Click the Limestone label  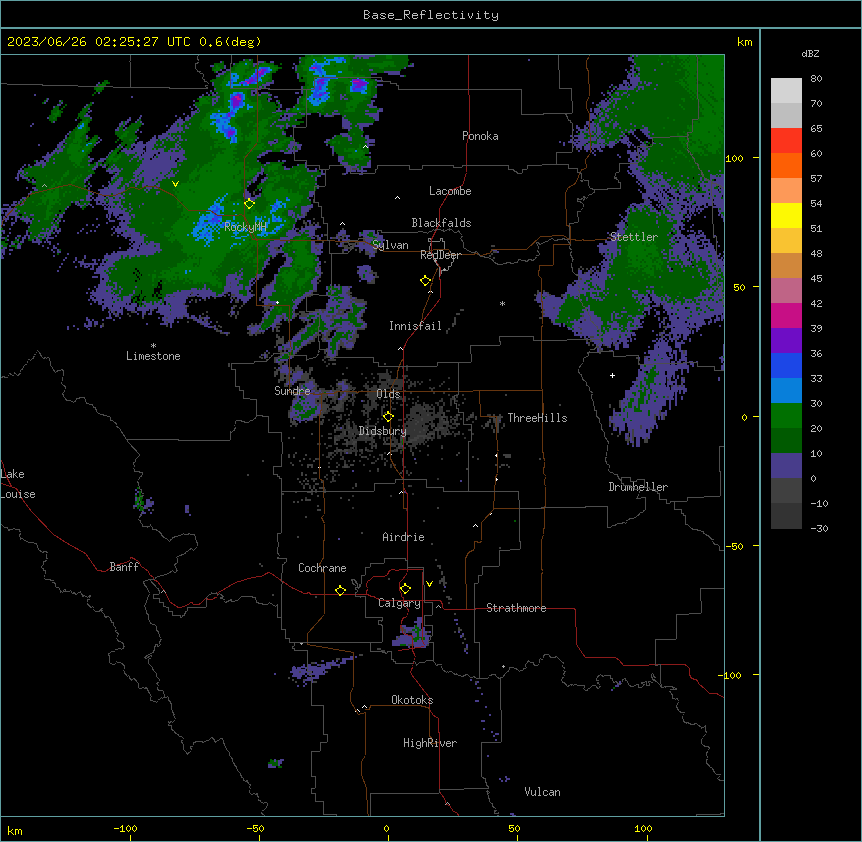(153, 356)
